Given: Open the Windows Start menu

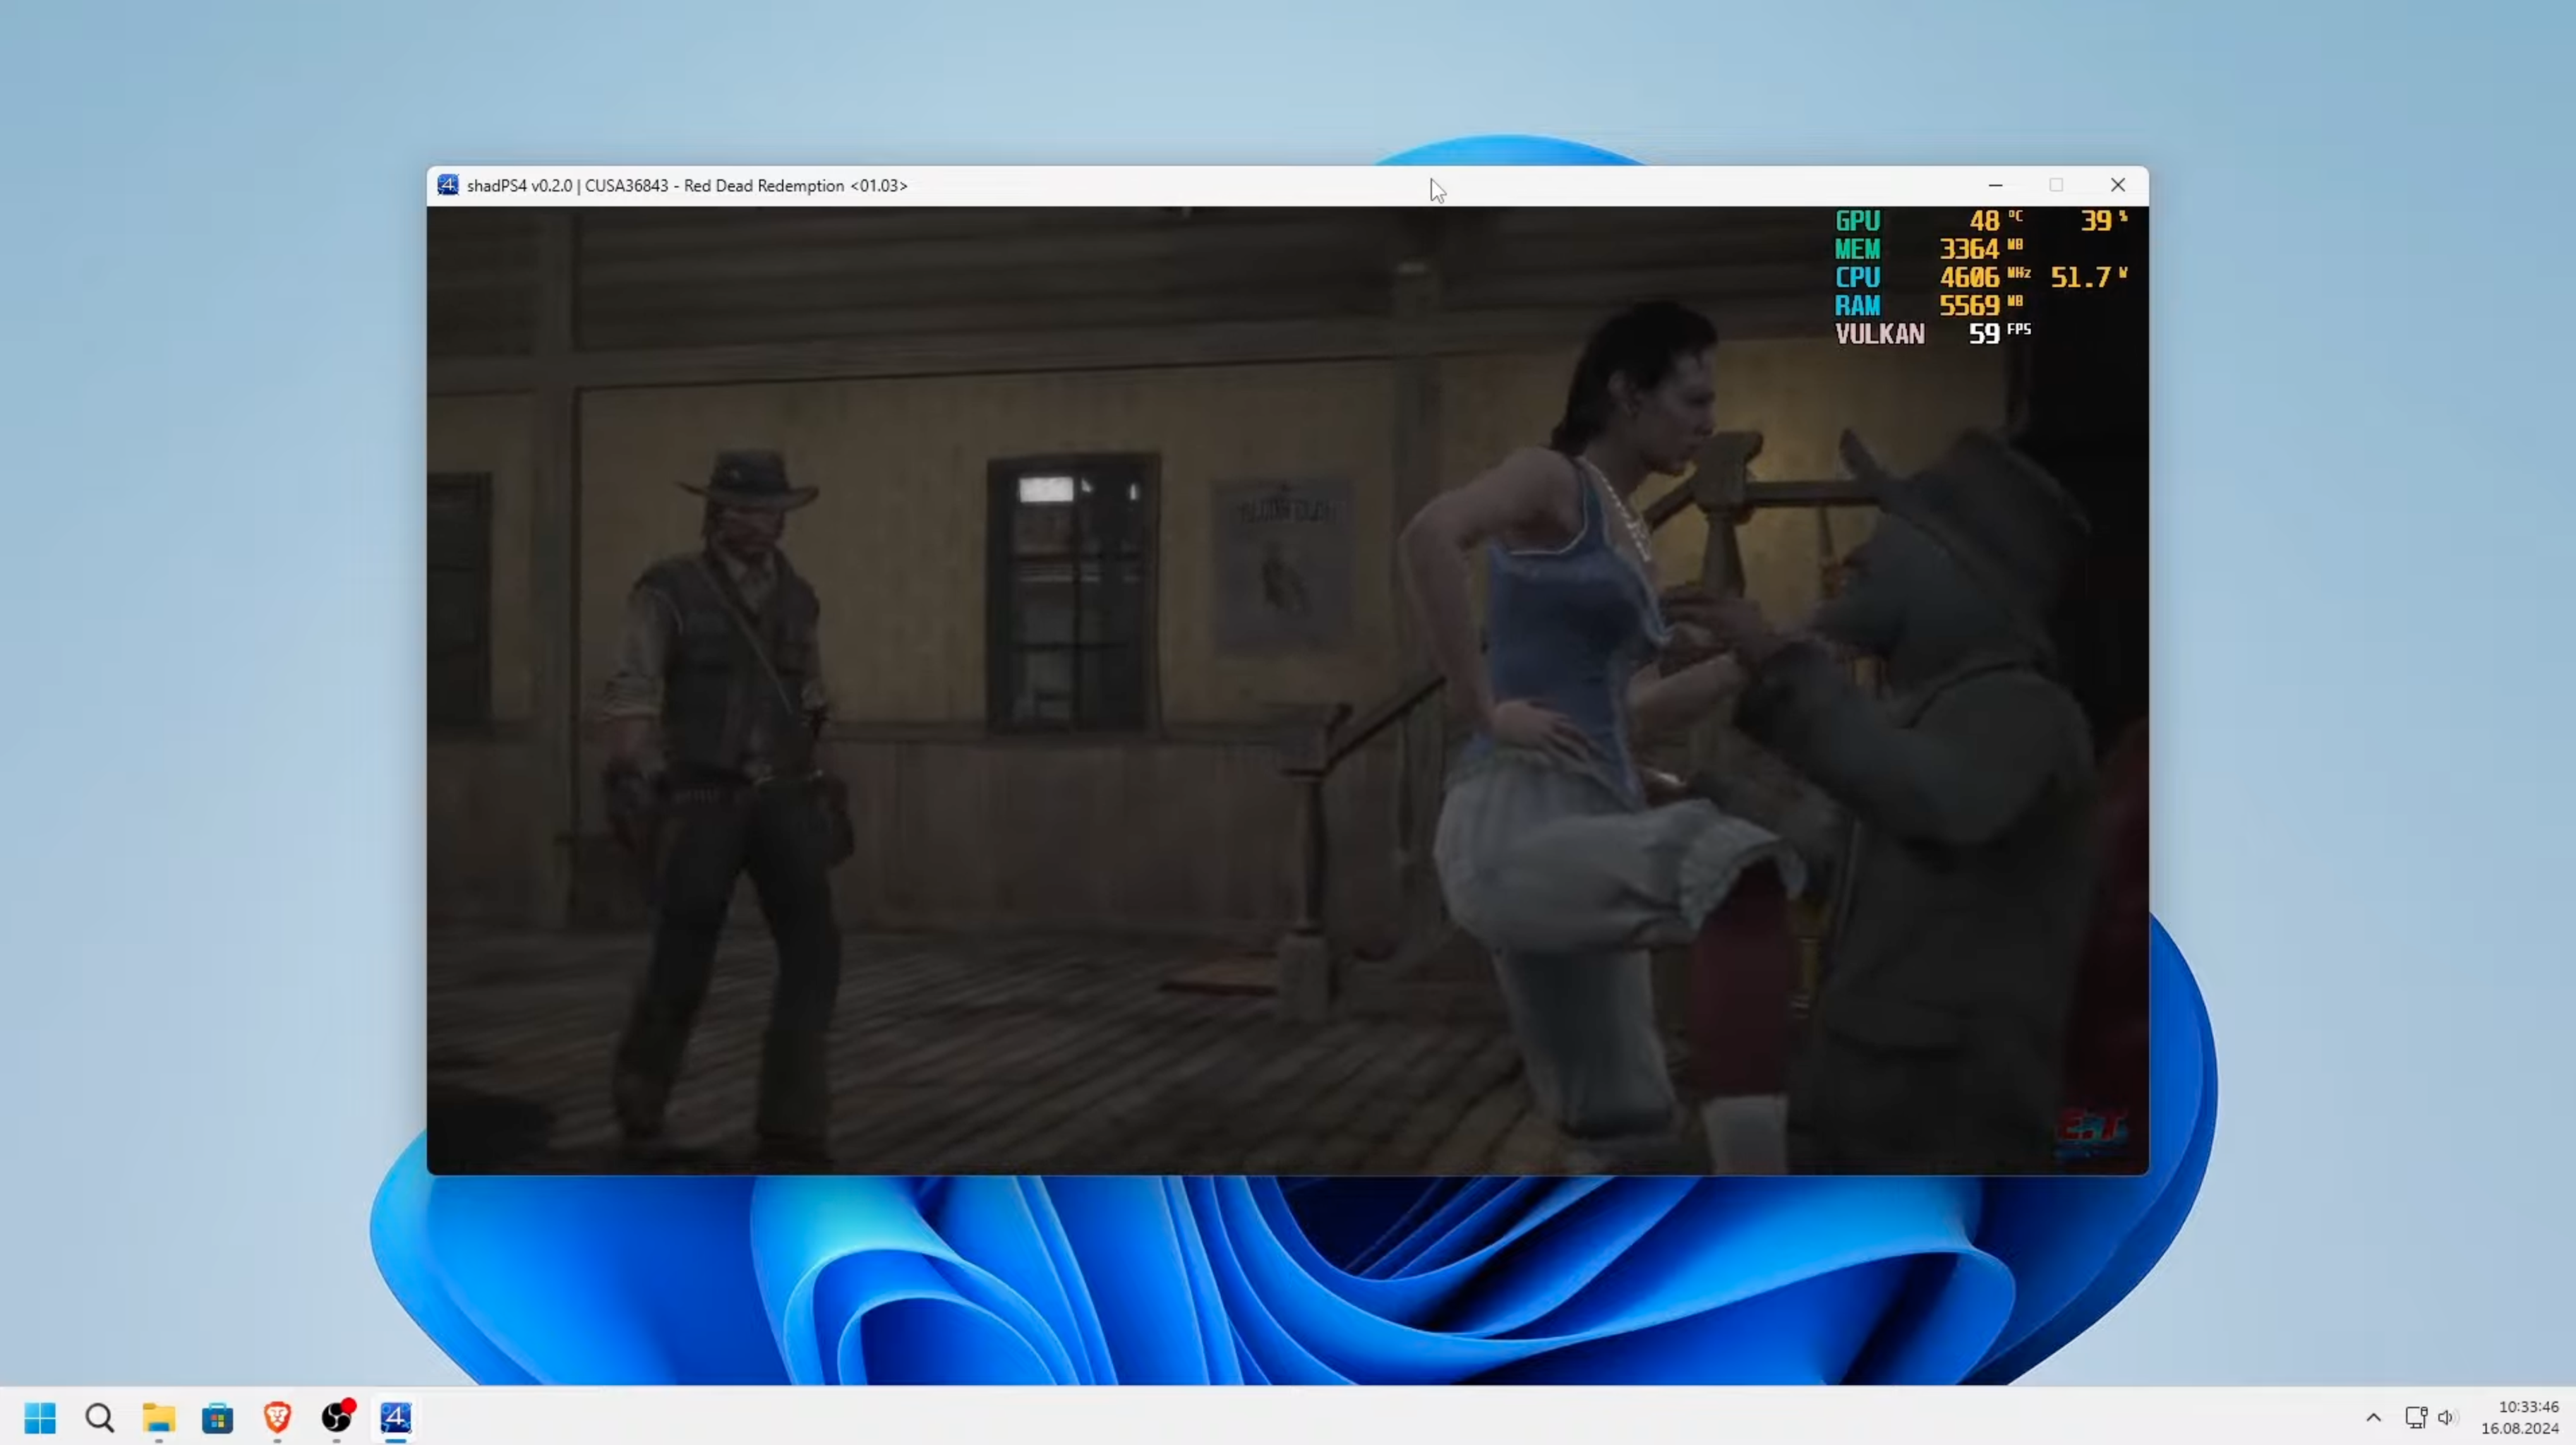Looking at the screenshot, I should click(40, 1417).
